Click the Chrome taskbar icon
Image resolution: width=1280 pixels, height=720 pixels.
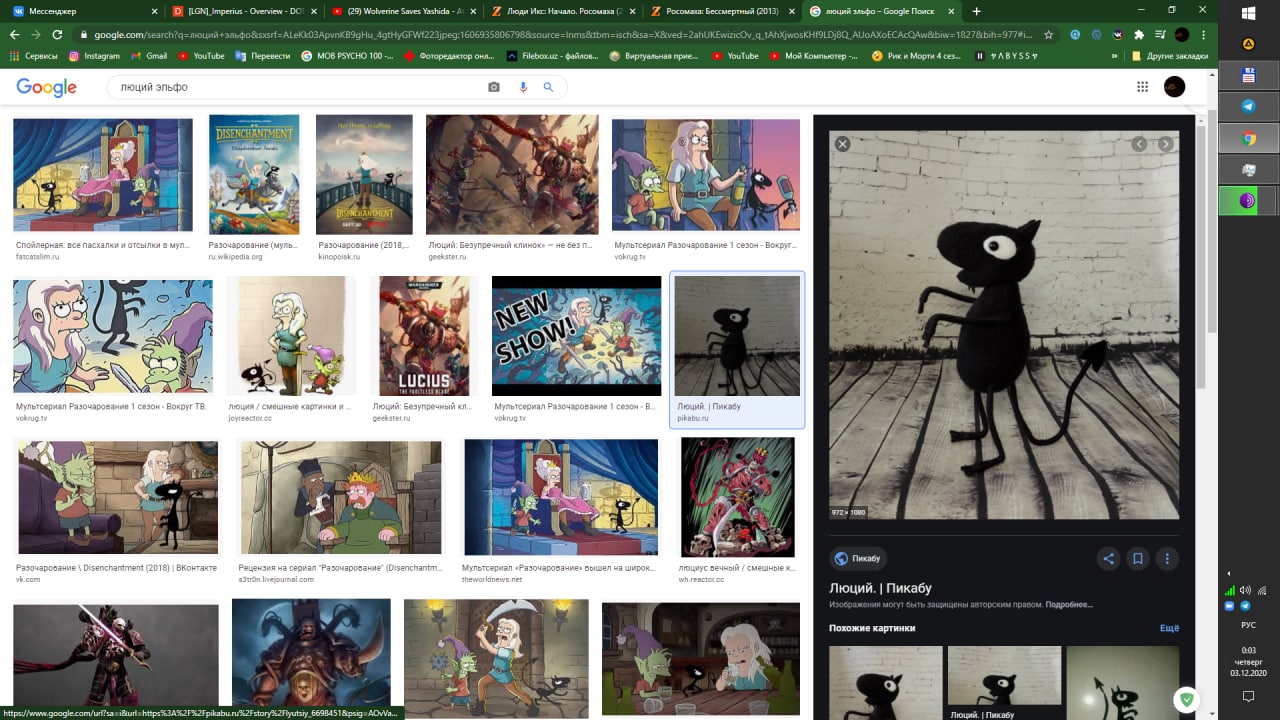pyautogui.click(x=1248, y=139)
